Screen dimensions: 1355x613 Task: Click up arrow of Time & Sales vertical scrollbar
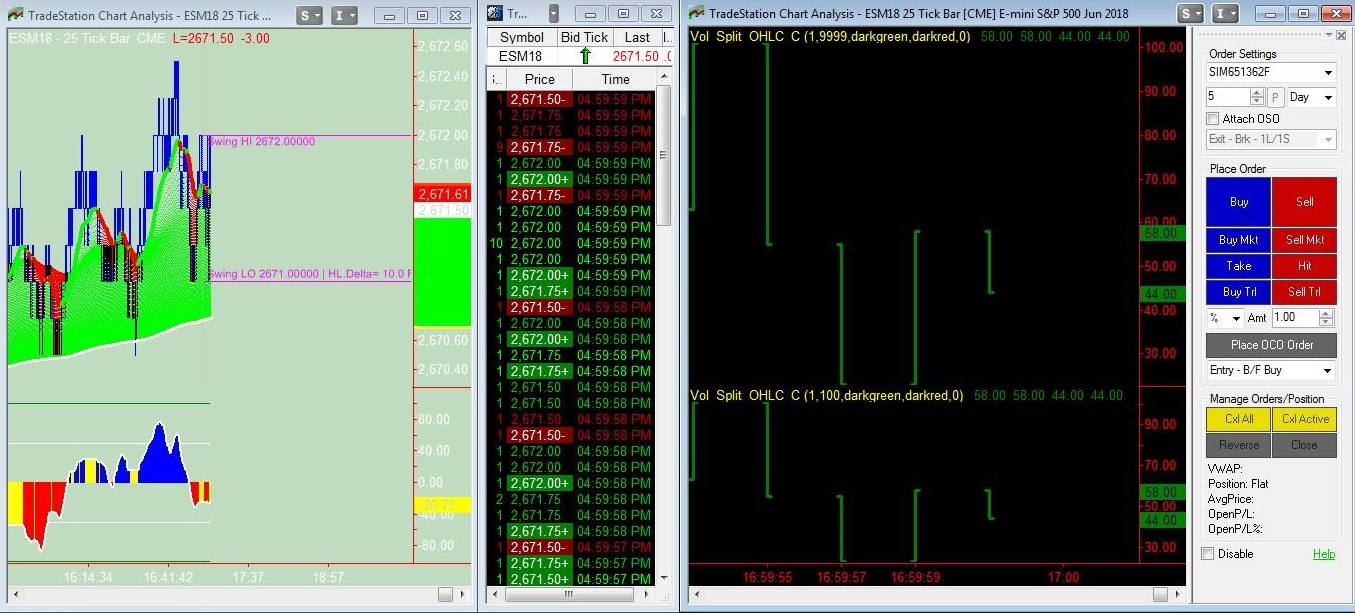662,77
